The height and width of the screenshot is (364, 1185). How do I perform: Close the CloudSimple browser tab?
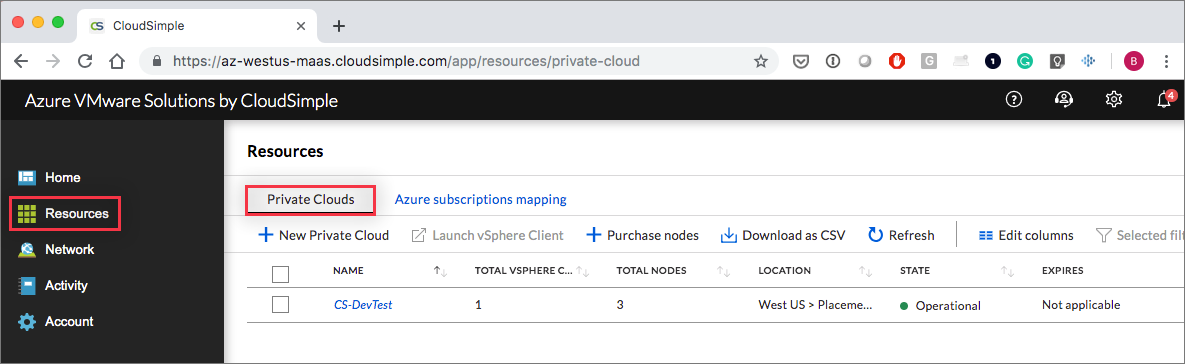tap(301, 26)
